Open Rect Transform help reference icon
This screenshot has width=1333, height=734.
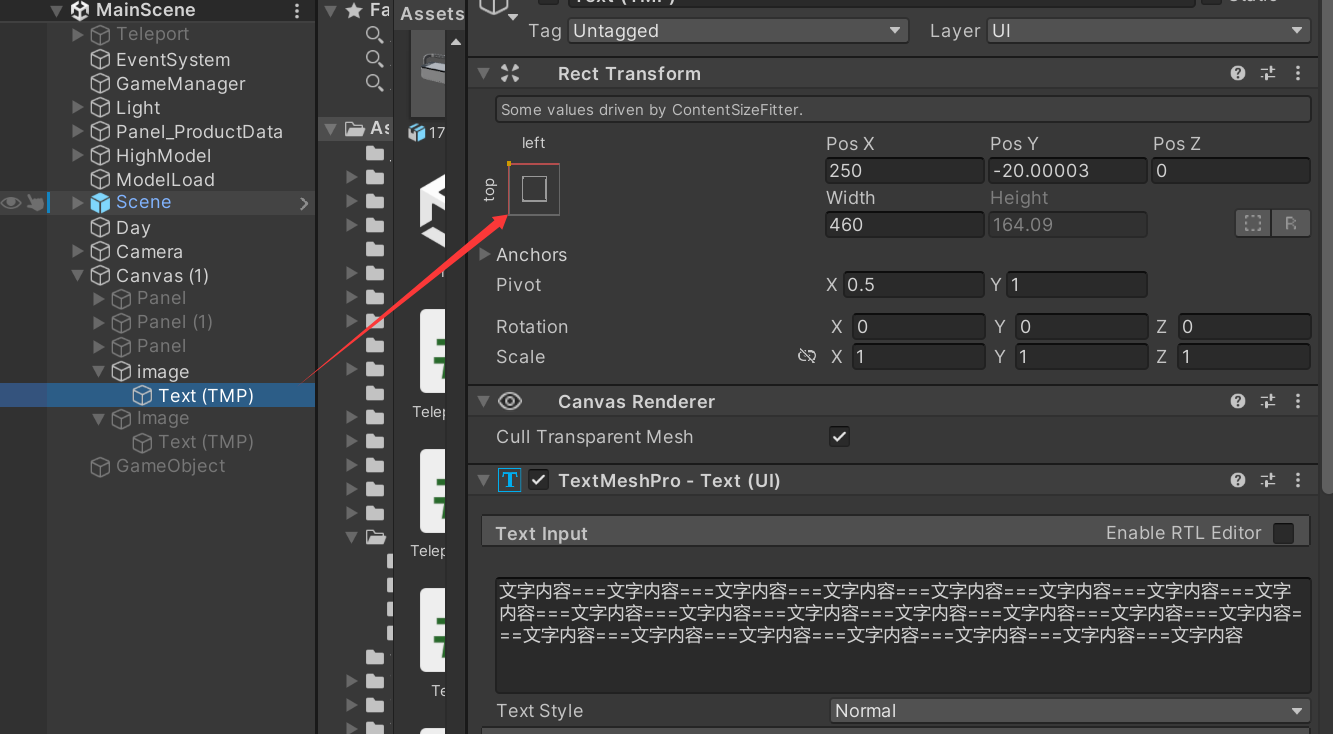pyautogui.click(x=1238, y=73)
